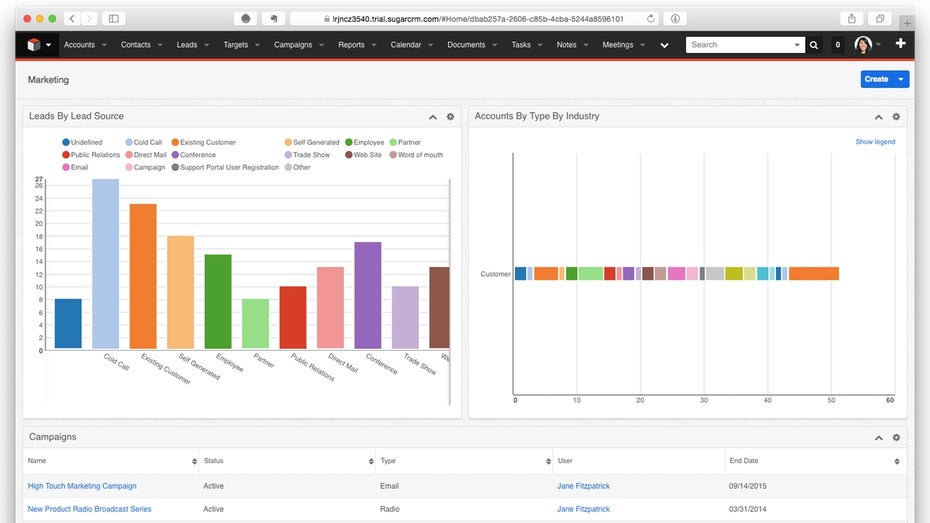Open the SugarCRM cube home icon

[34, 44]
